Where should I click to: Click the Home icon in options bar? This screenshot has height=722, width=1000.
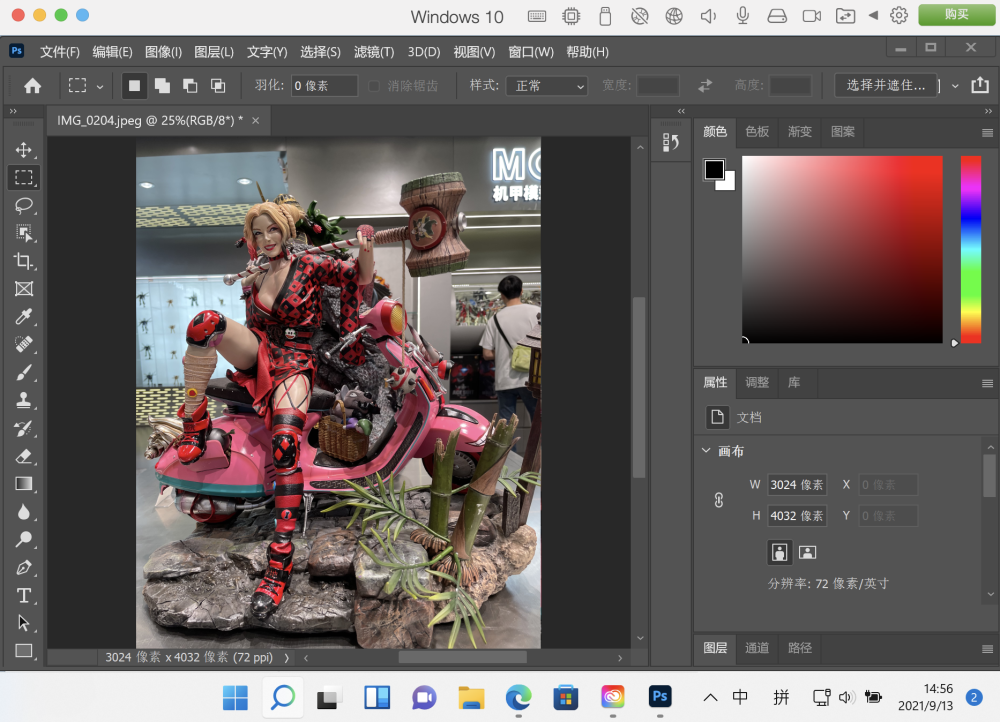pyautogui.click(x=33, y=86)
